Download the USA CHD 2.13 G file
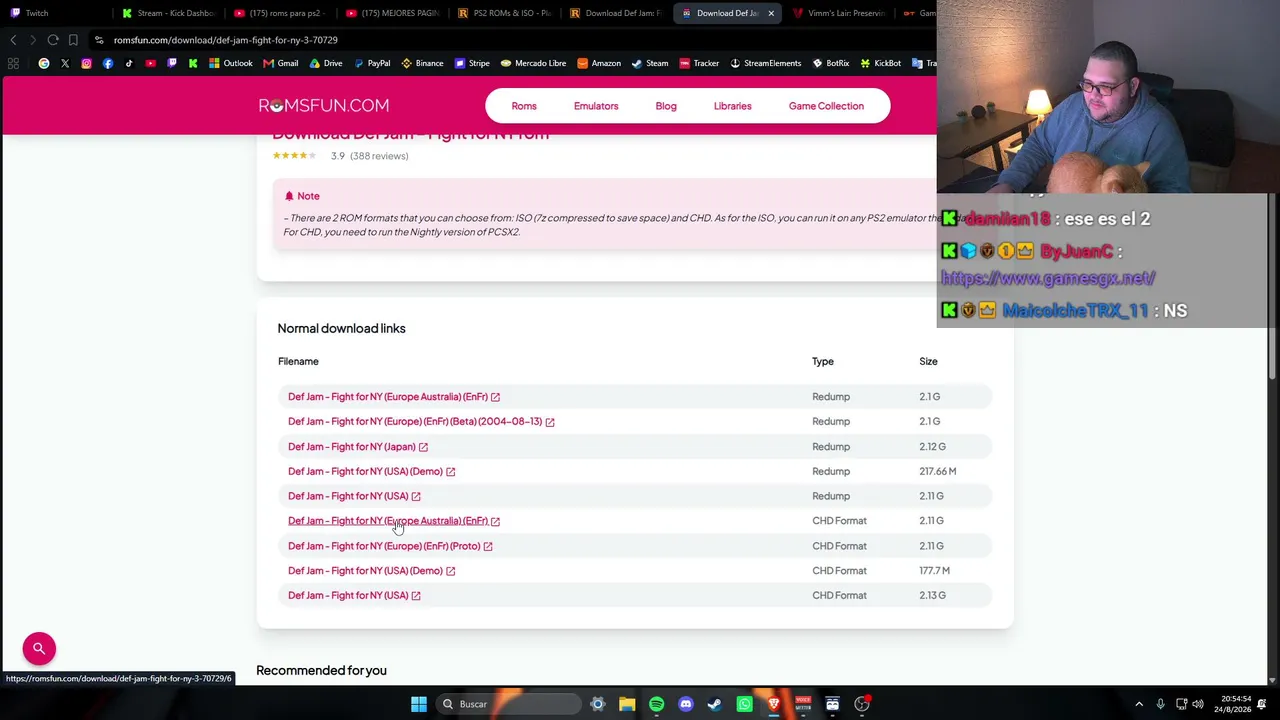 click(x=354, y=595)
